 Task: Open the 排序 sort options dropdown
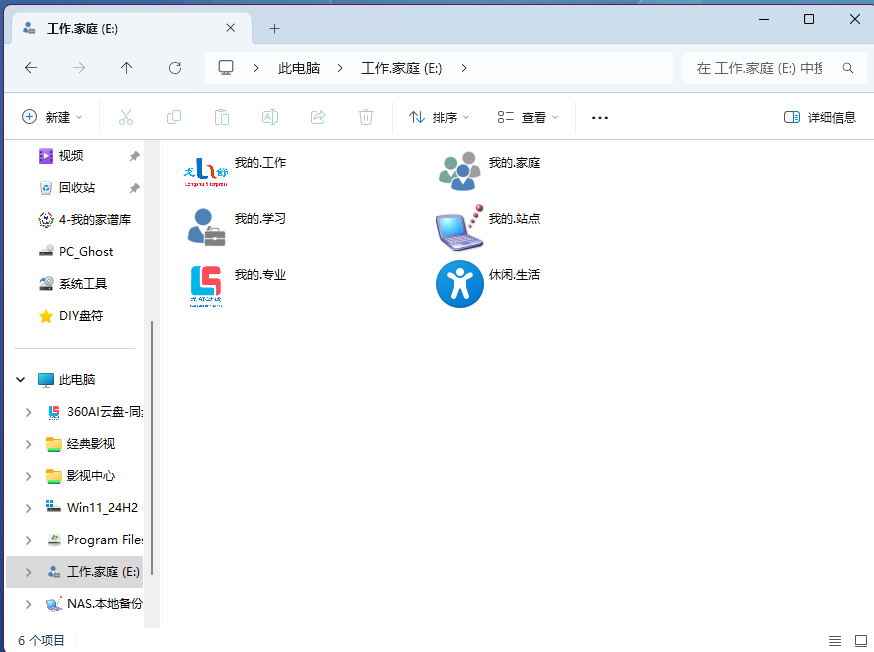[x=438, y=117]
